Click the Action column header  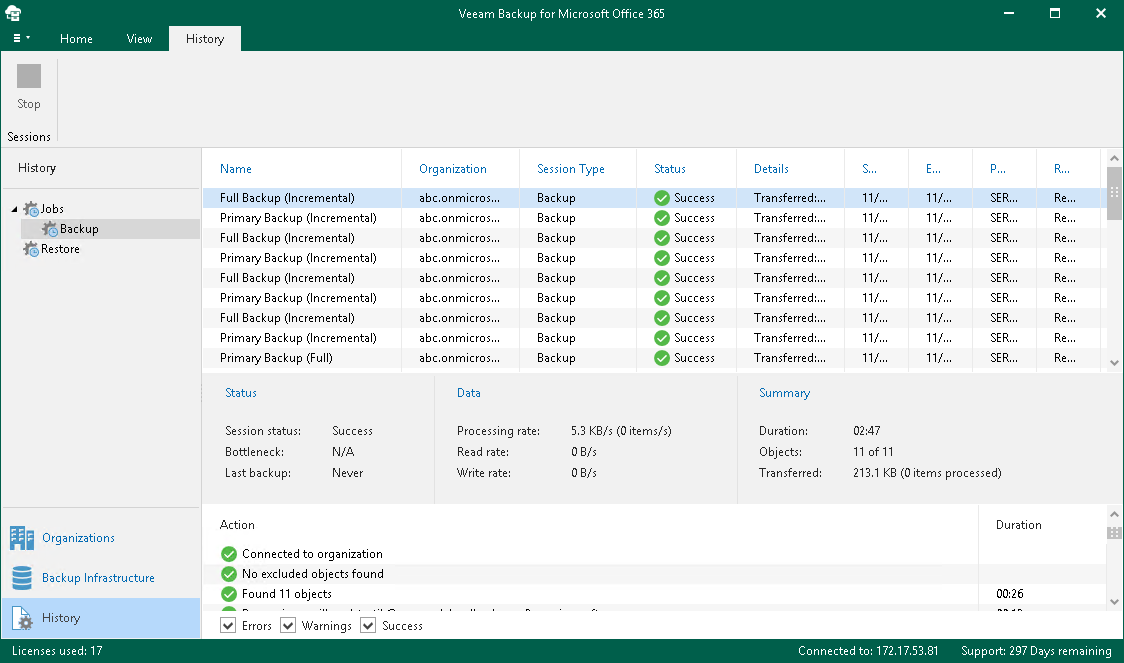click(237, 525)
